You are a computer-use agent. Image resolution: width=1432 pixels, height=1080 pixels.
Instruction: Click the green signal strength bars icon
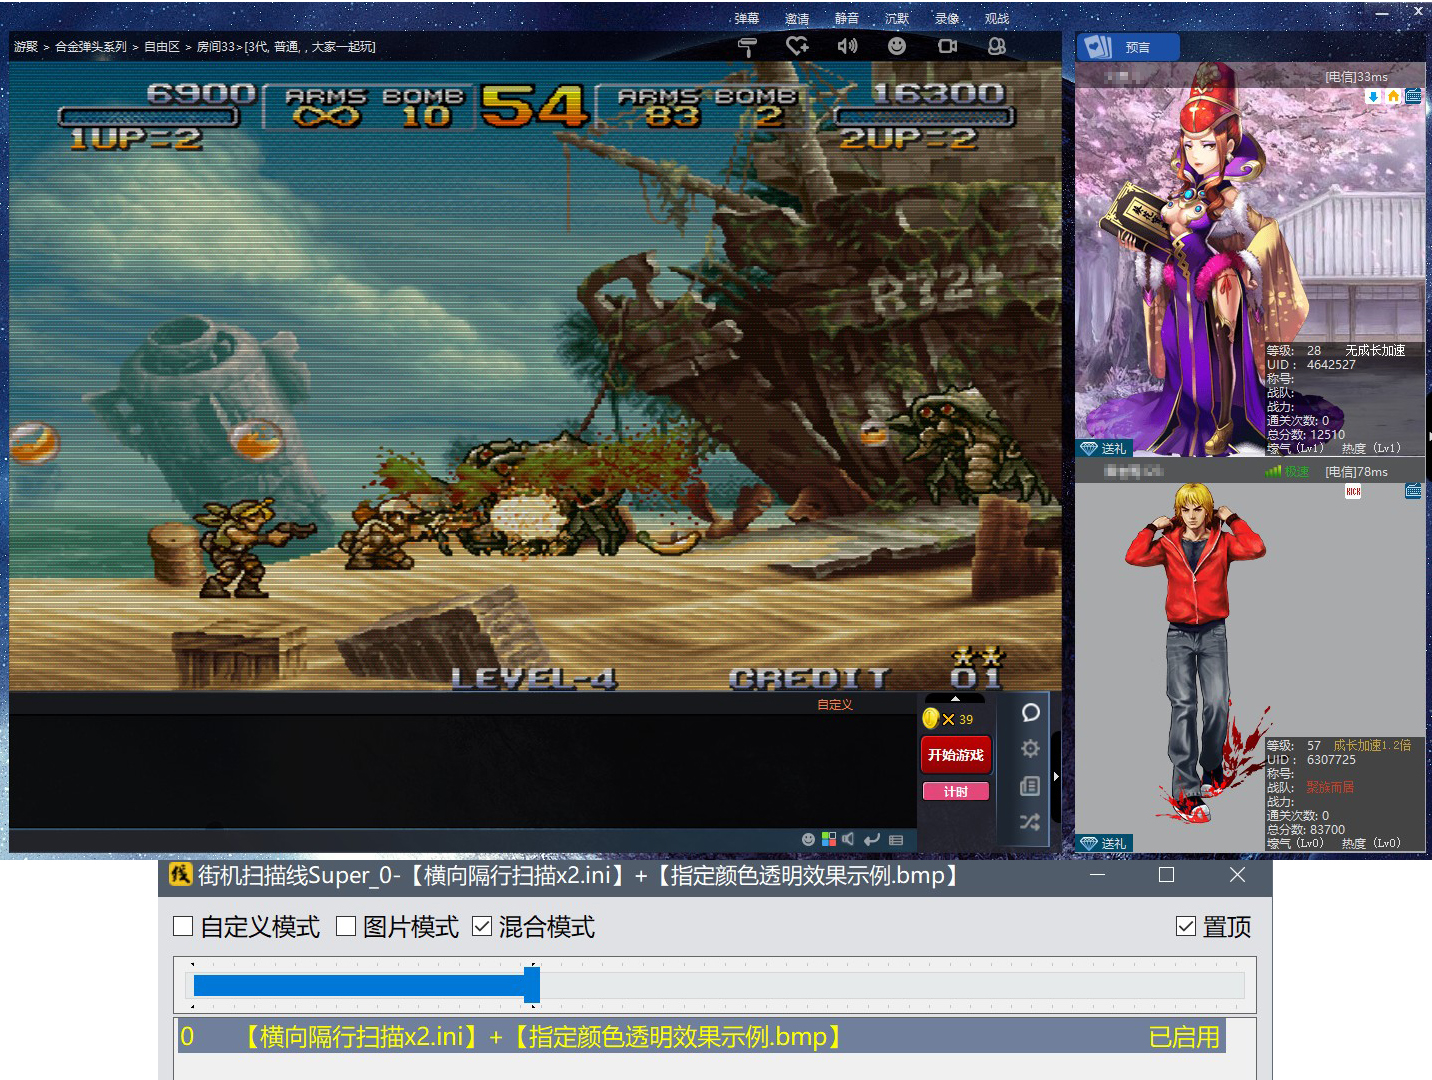coord(1273,471)
